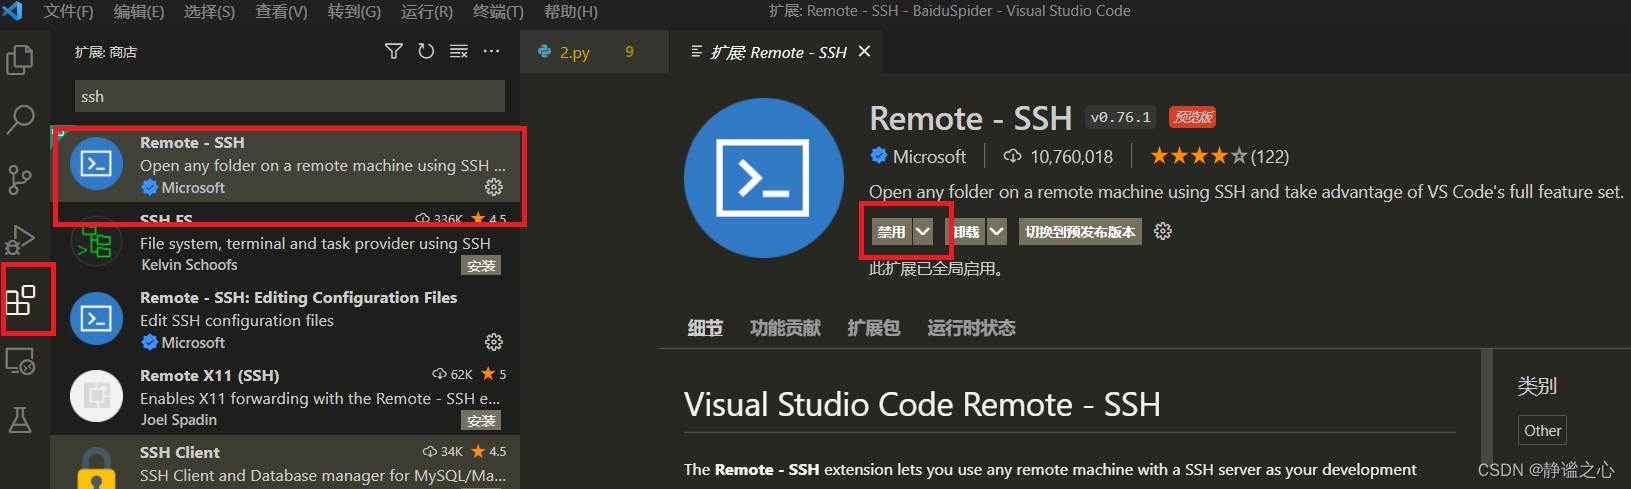Focus the extension search box containing ssh
Viewport: 1631px width, 489px height.
click(290, 96)
